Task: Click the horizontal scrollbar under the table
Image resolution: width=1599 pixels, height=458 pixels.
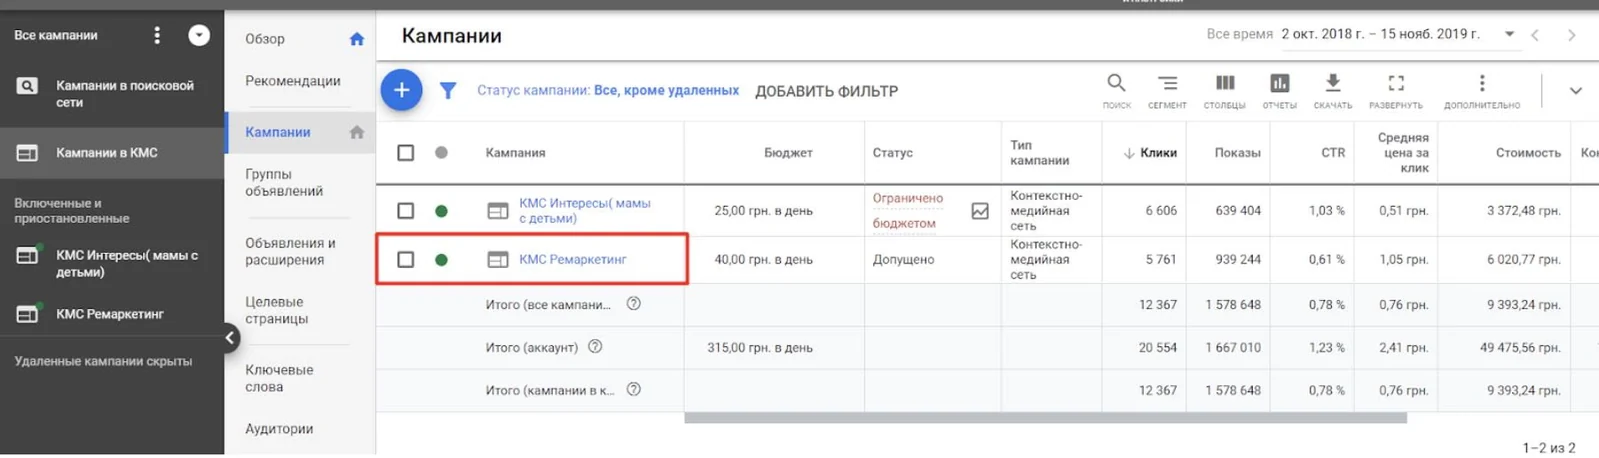Action: pos(1045,418)
